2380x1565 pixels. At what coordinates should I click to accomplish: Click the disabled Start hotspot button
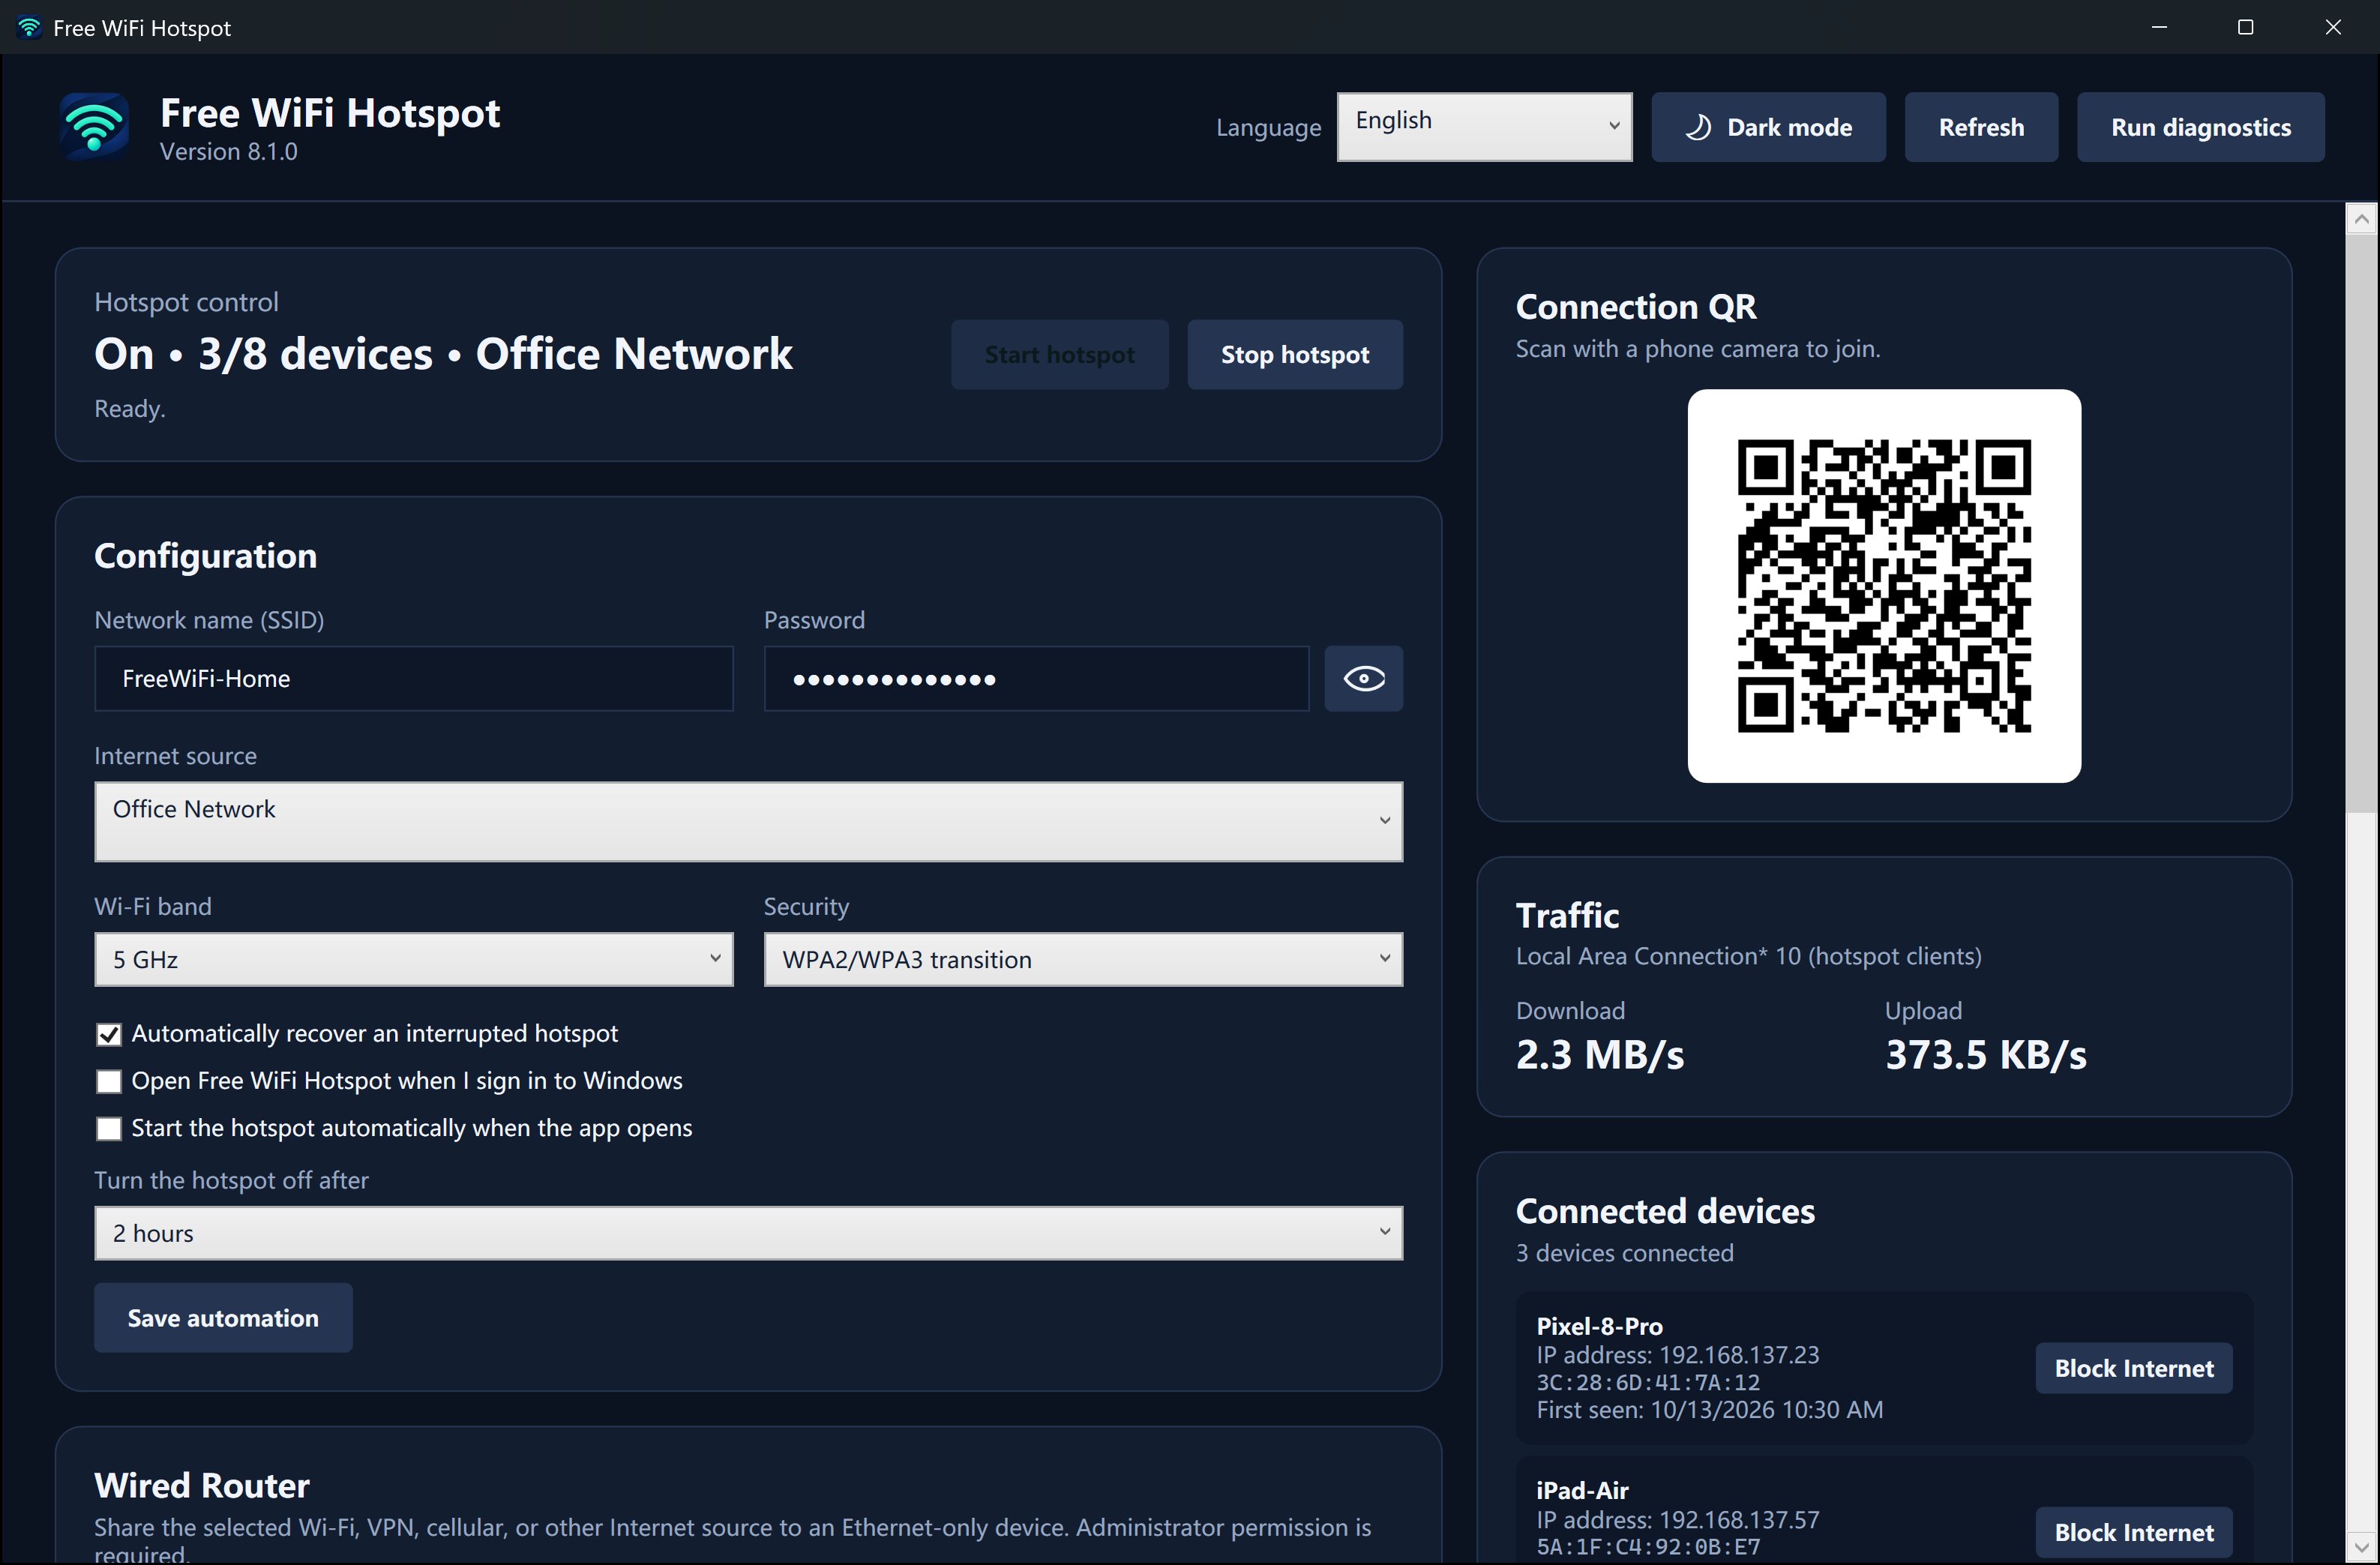(x=1059, y=355)
